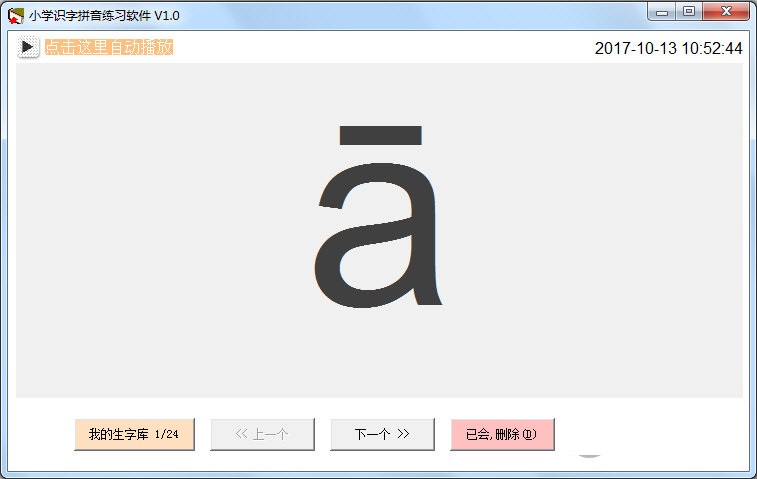Click the window title text 小学识字拼音练习软件 V1.0
757x479 pixels.
point(104,15)
